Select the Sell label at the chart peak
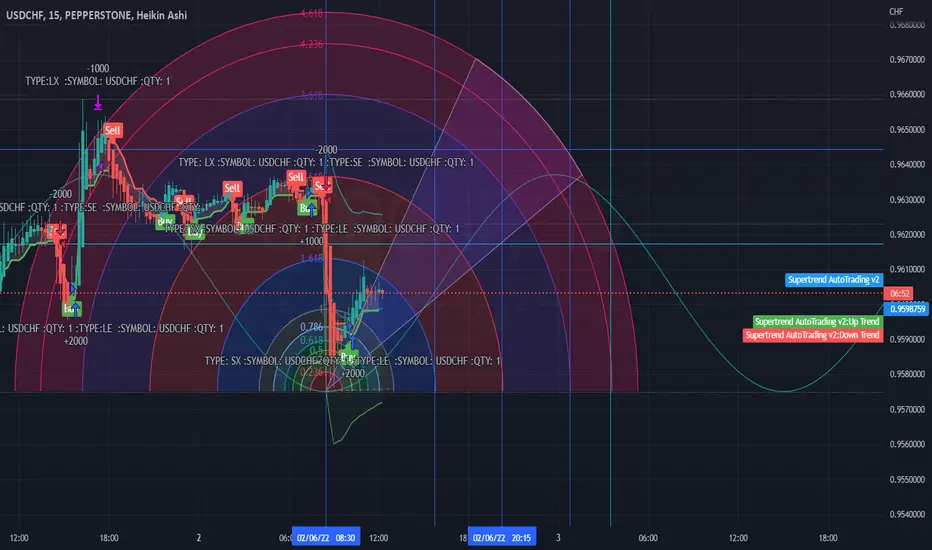 tap(112, 130)
